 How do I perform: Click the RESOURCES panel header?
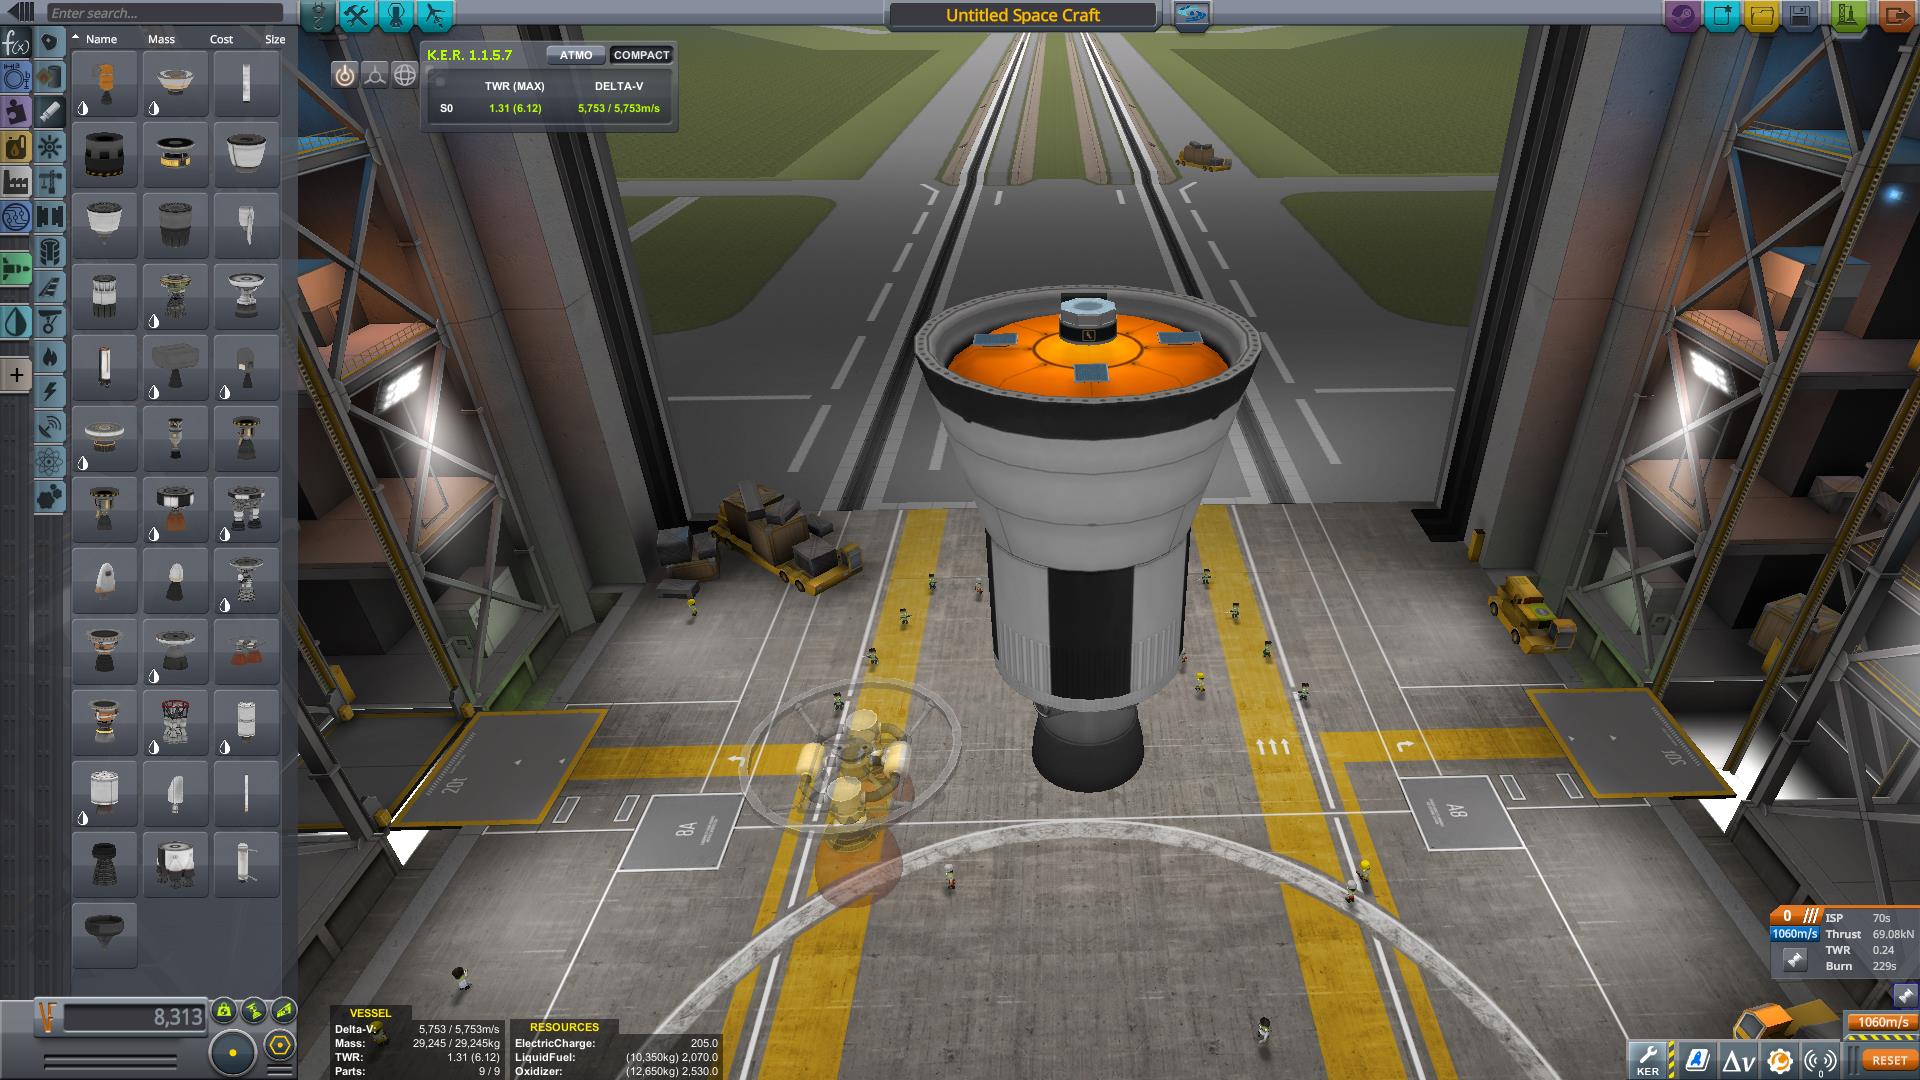coord(564,1027)
